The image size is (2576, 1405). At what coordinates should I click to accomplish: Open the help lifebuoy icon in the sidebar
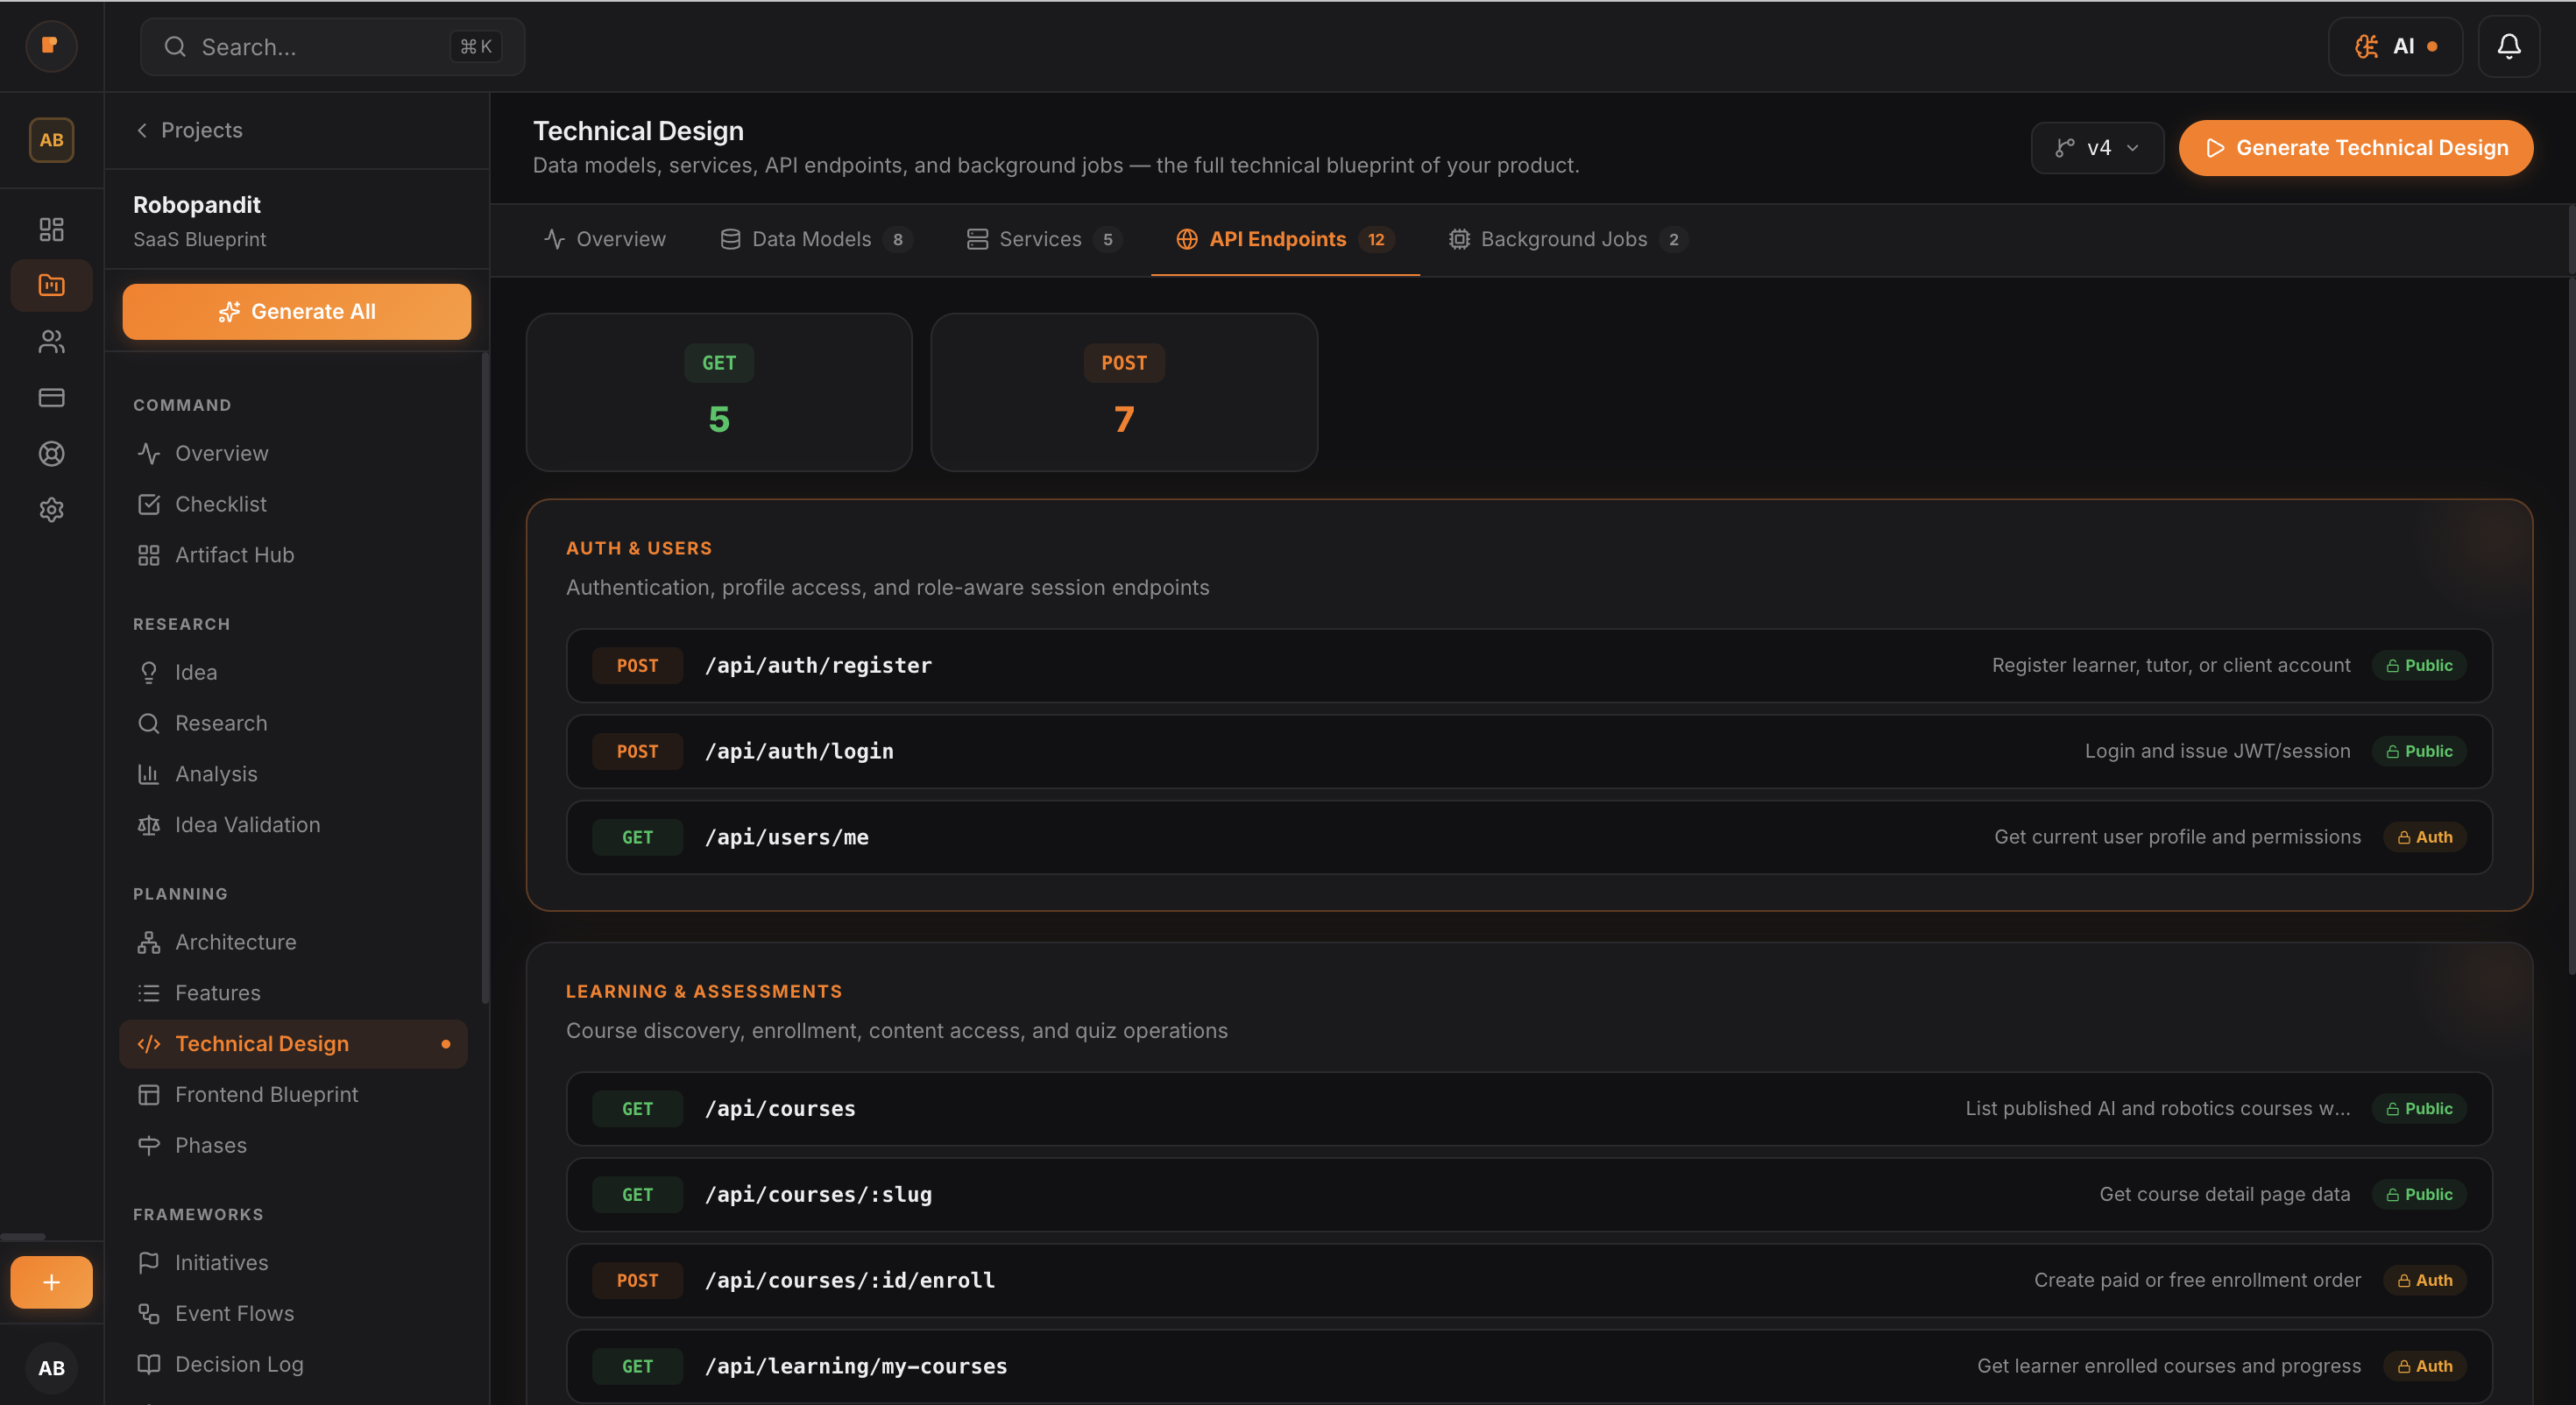click(x=51, y=454)
